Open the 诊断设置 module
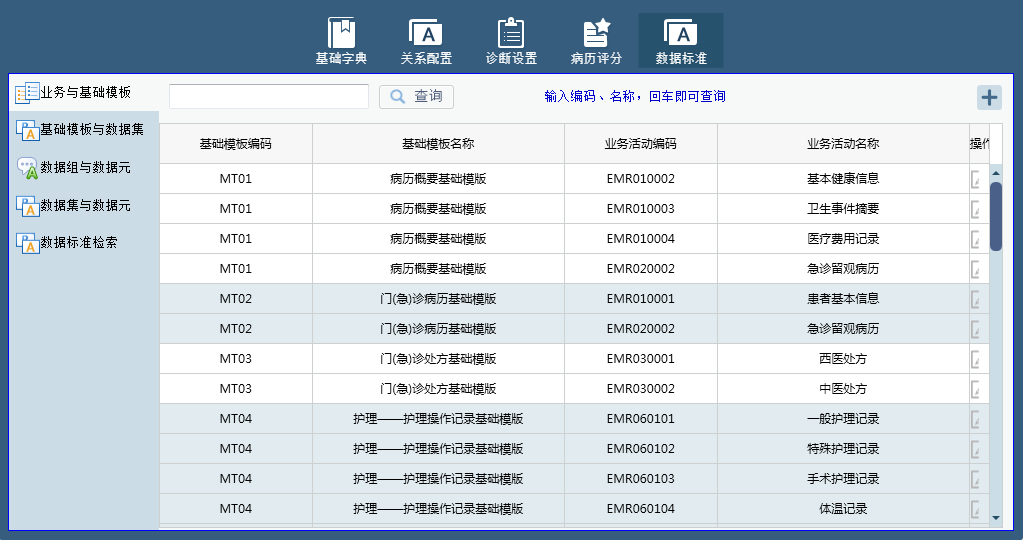This screenshot has width=1023, height=540. click(511, 41)
